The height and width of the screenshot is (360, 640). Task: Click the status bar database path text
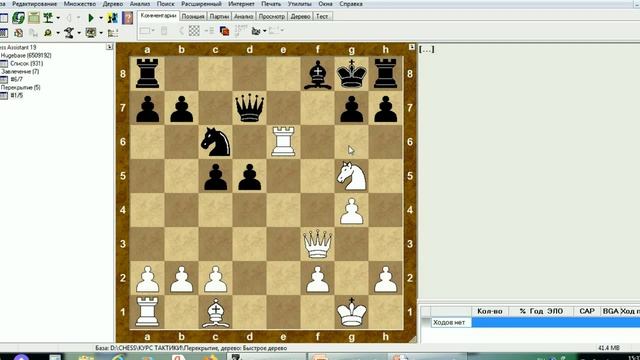coord(191,348)
